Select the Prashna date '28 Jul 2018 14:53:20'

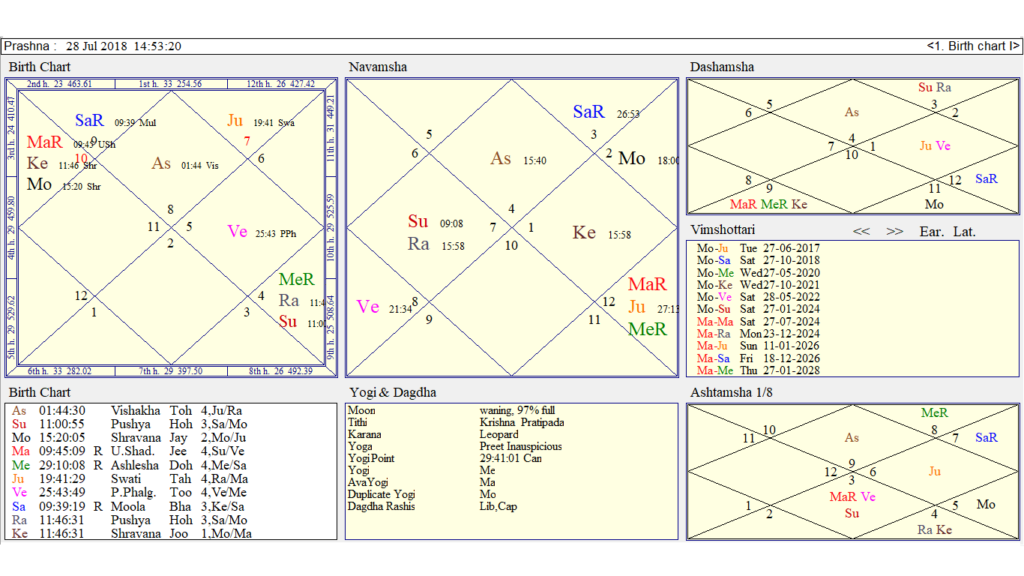pos(123,46)
